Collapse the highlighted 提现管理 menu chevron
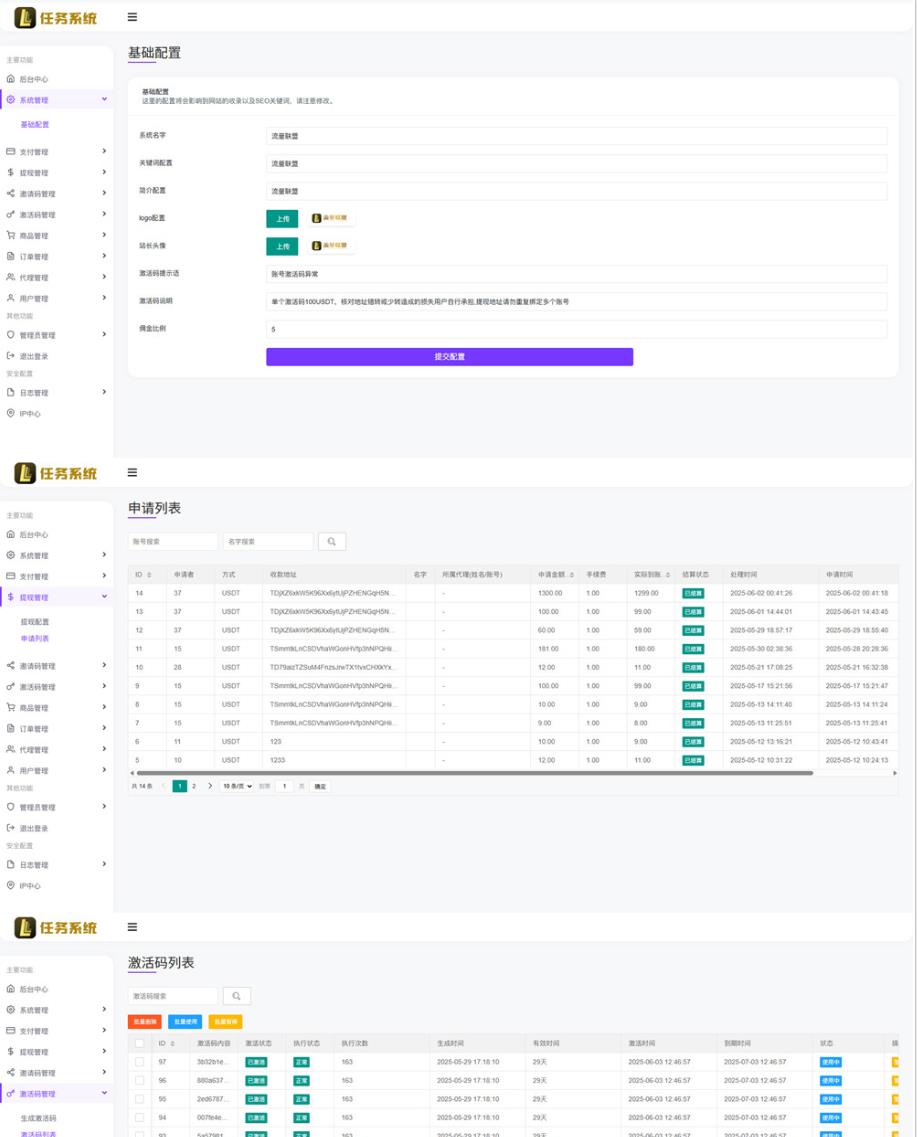Screen dimensions: 917x1137 coord(104,597)
